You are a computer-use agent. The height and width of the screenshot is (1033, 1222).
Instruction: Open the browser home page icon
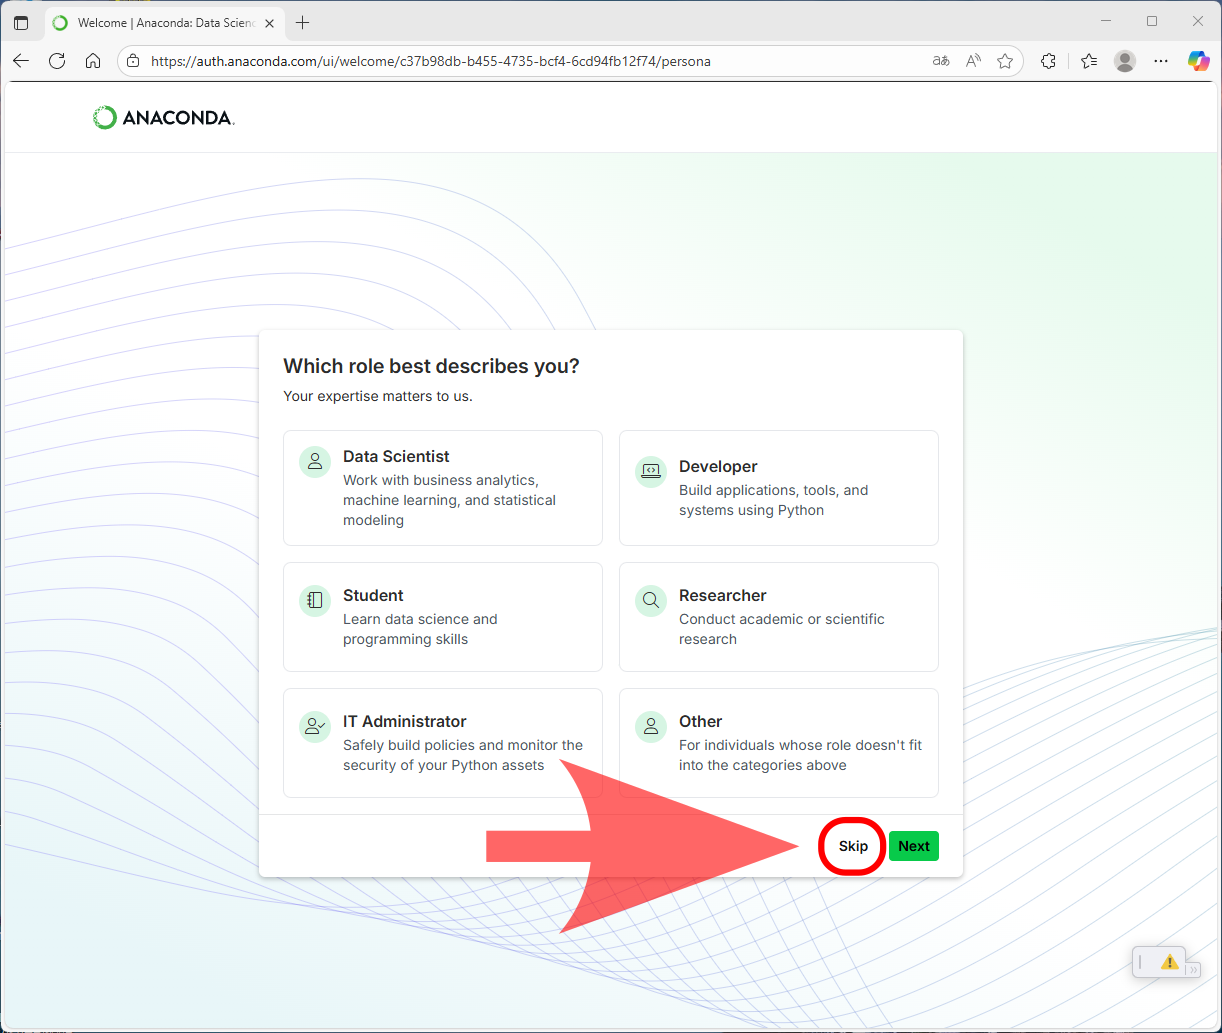point(93,61)
